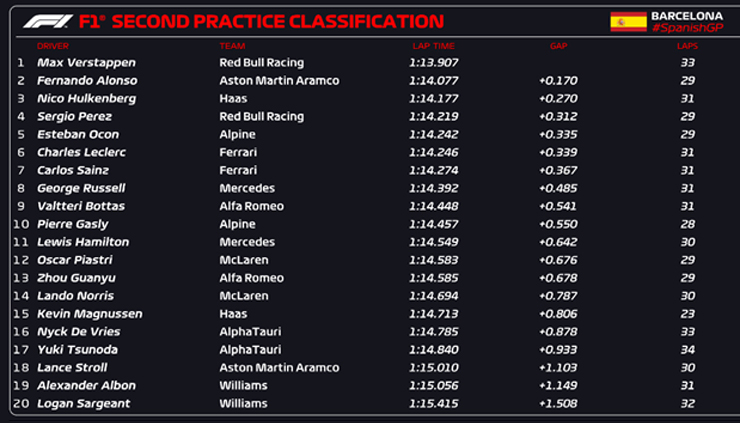Click Aston Martin Aramco team for Alonso
Viewport: 740px width, 423px height.
pyautogui.click(x=279, y=80)
